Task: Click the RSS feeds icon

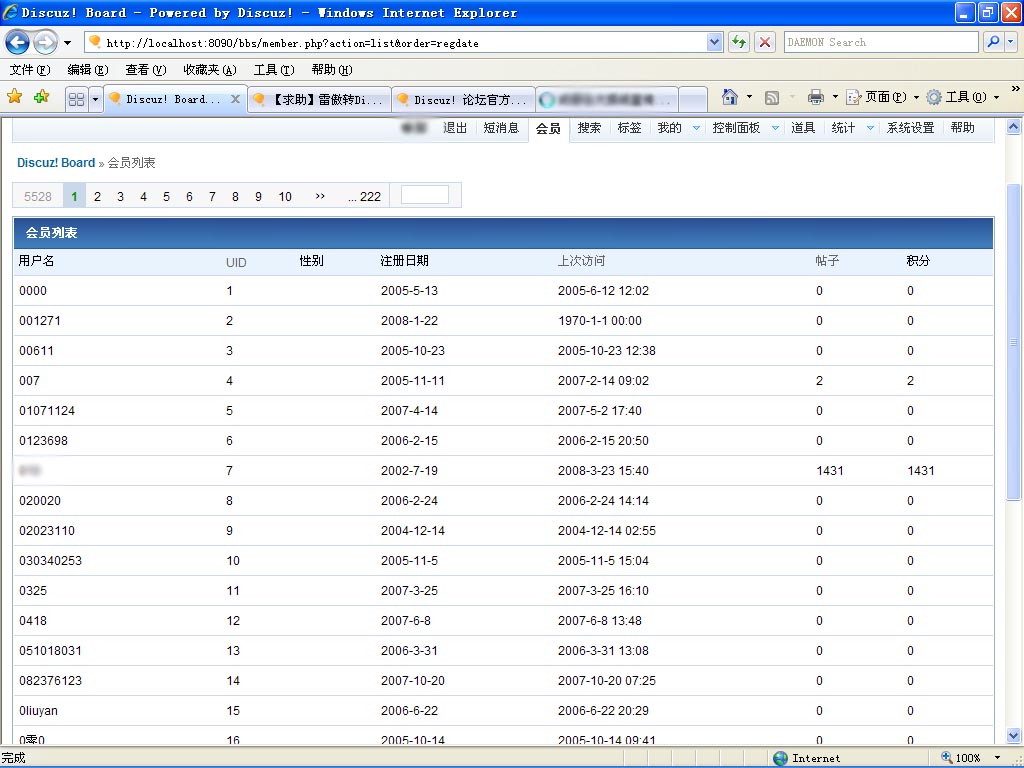Action: point(771,97)
